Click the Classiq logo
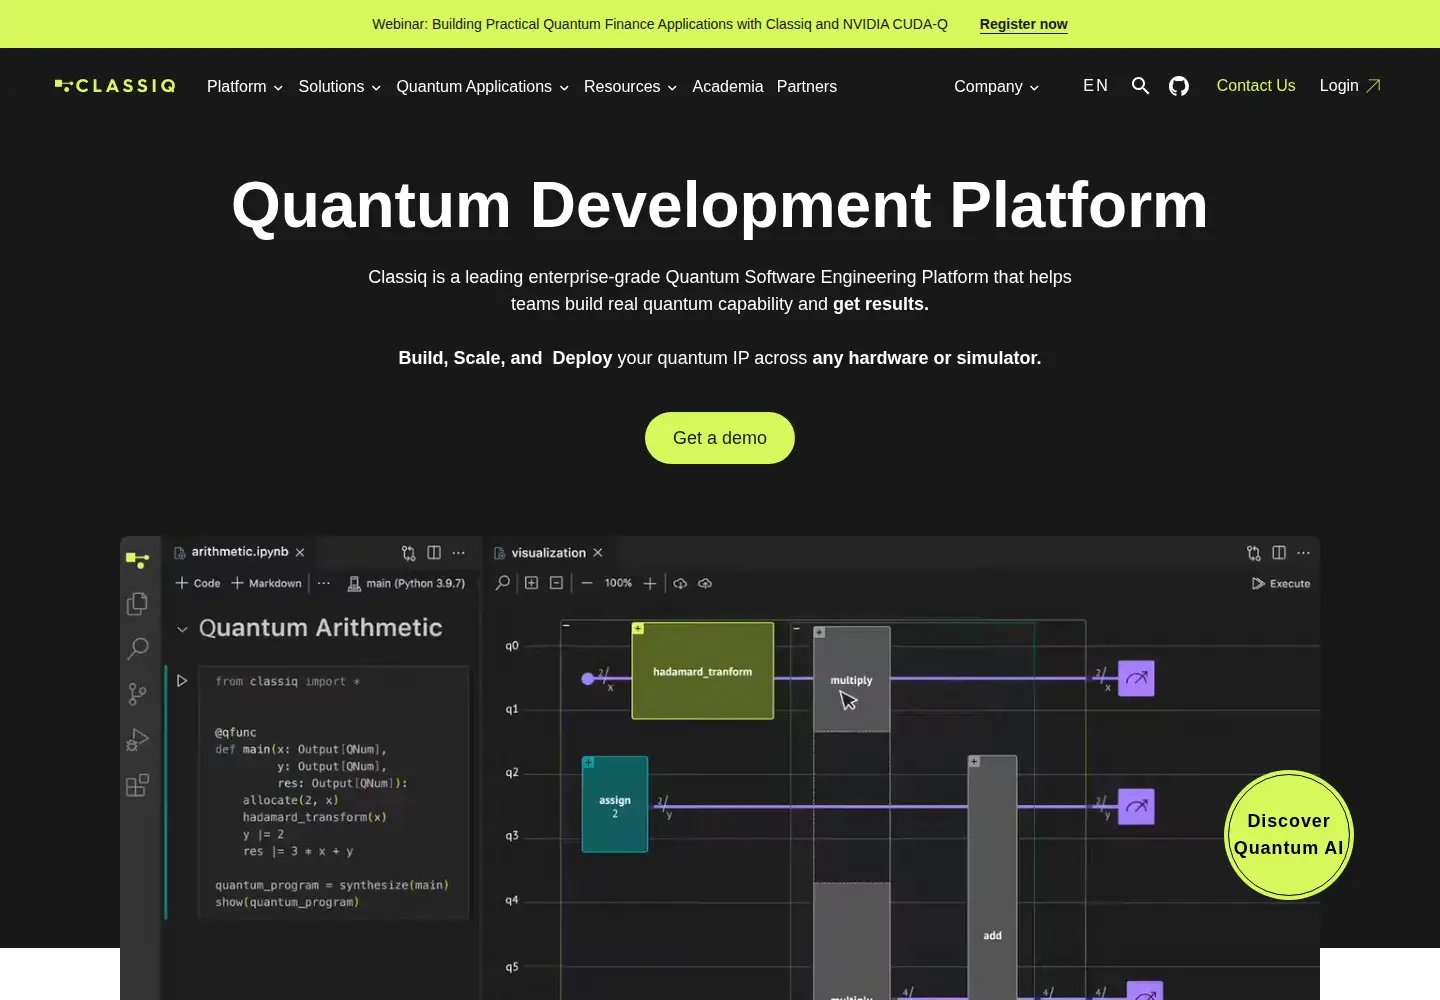This screenshot has width=1440, height=1000. coord(115,86)
